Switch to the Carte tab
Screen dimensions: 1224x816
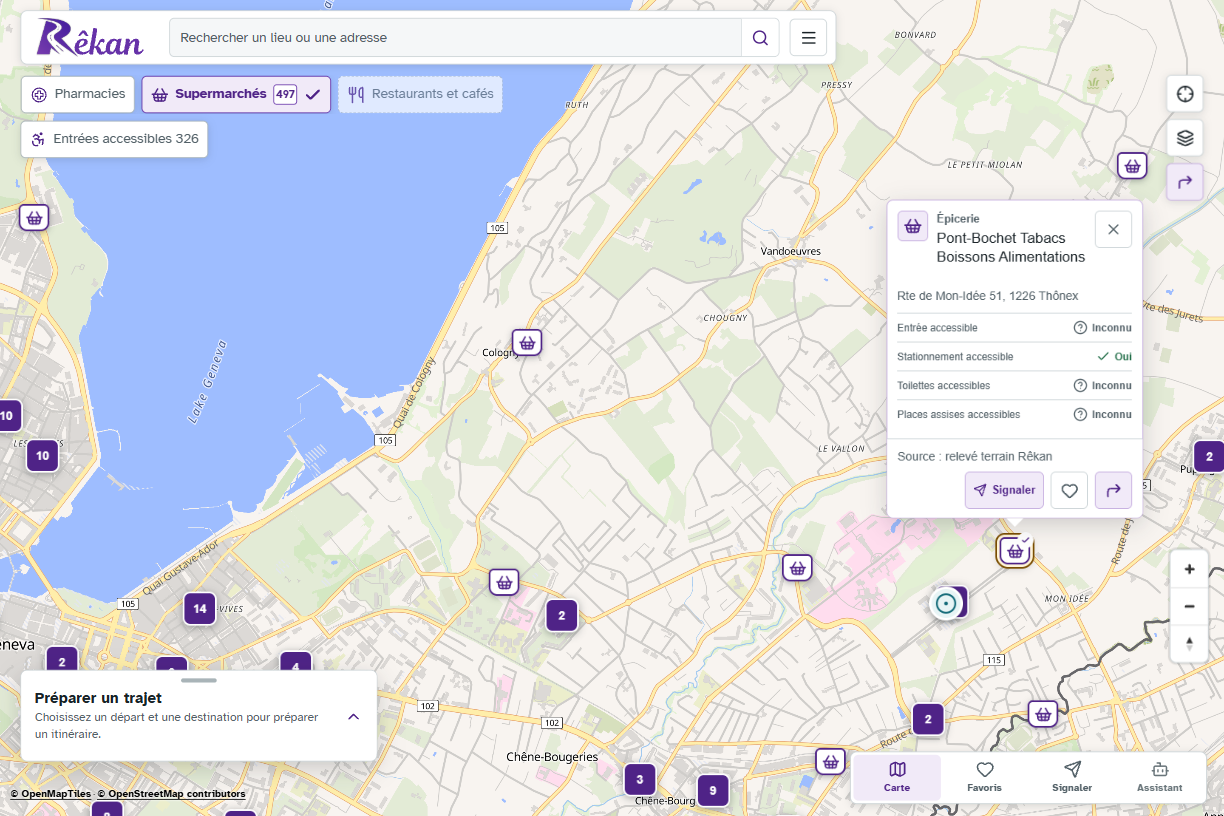pyautogui.click(x=897, y=777)
